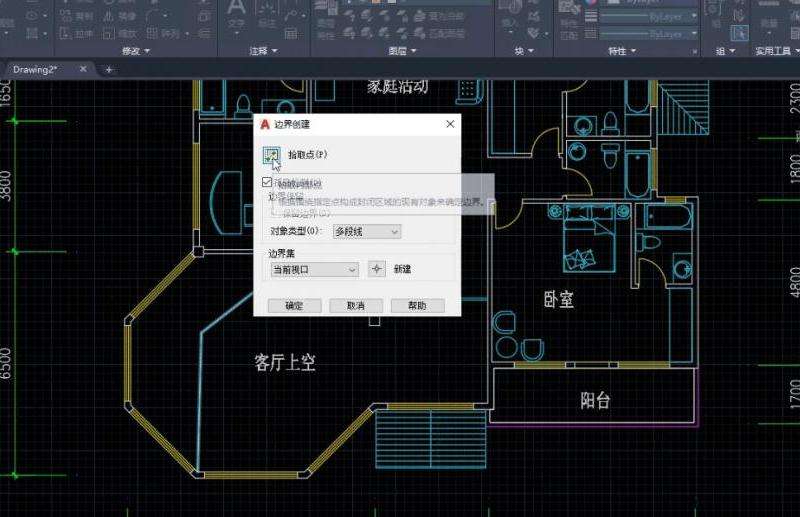Click the 4800 dimension text
This screenshot has width=800, height=517.
point(794,282)
